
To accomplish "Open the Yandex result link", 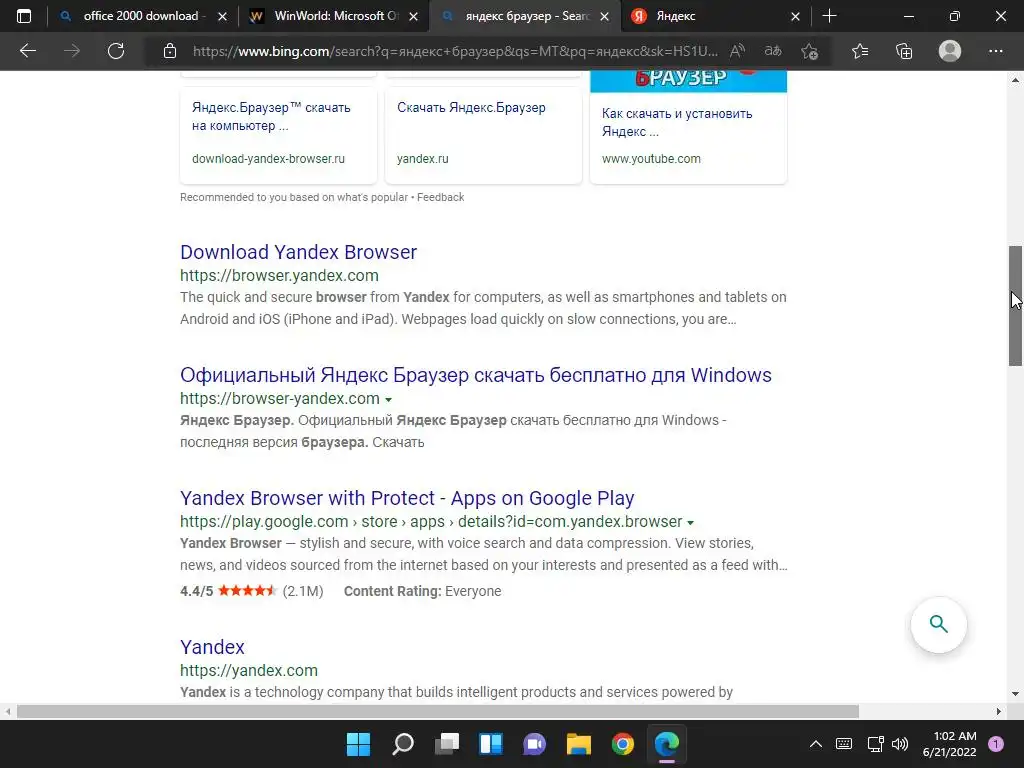I will tap(212, 647).
